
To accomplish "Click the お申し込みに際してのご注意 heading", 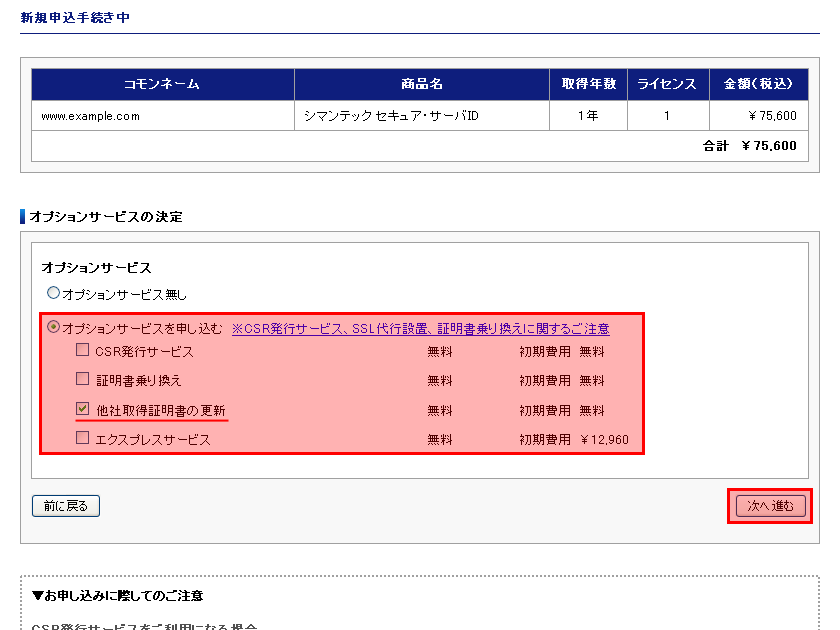I will coord(117,596).
